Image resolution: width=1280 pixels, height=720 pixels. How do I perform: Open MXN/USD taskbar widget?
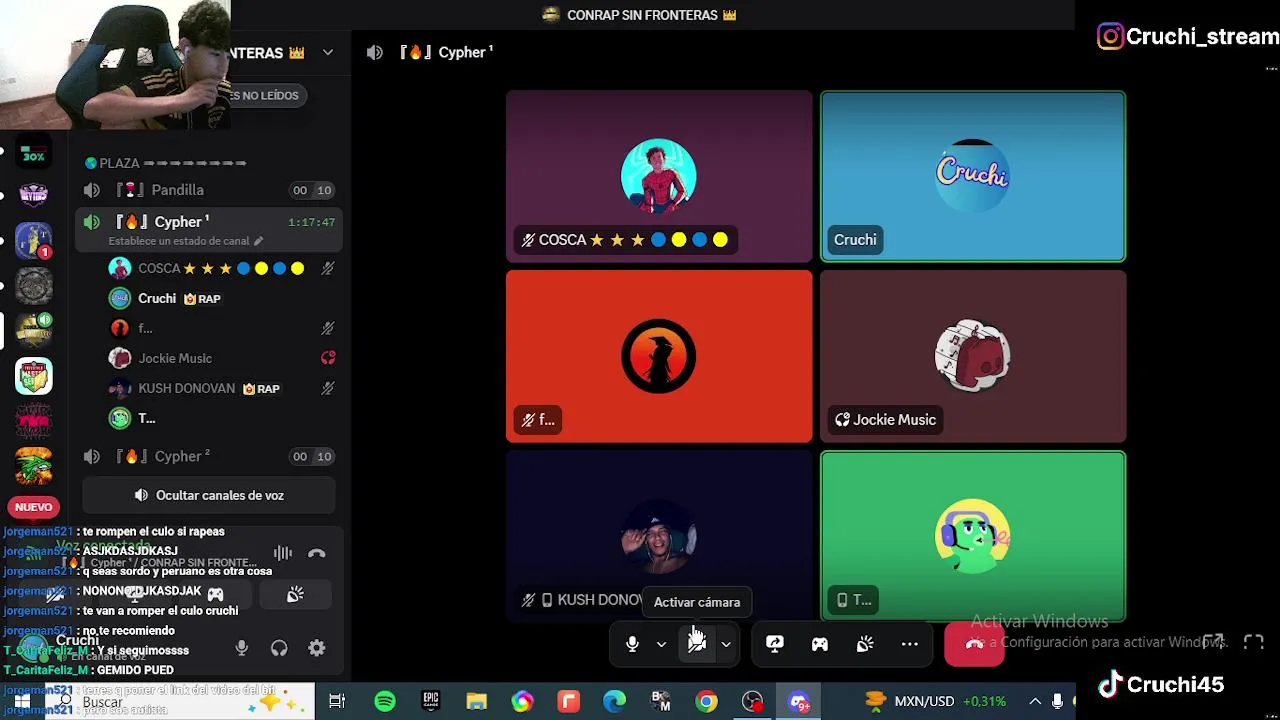tap(934, 702)
